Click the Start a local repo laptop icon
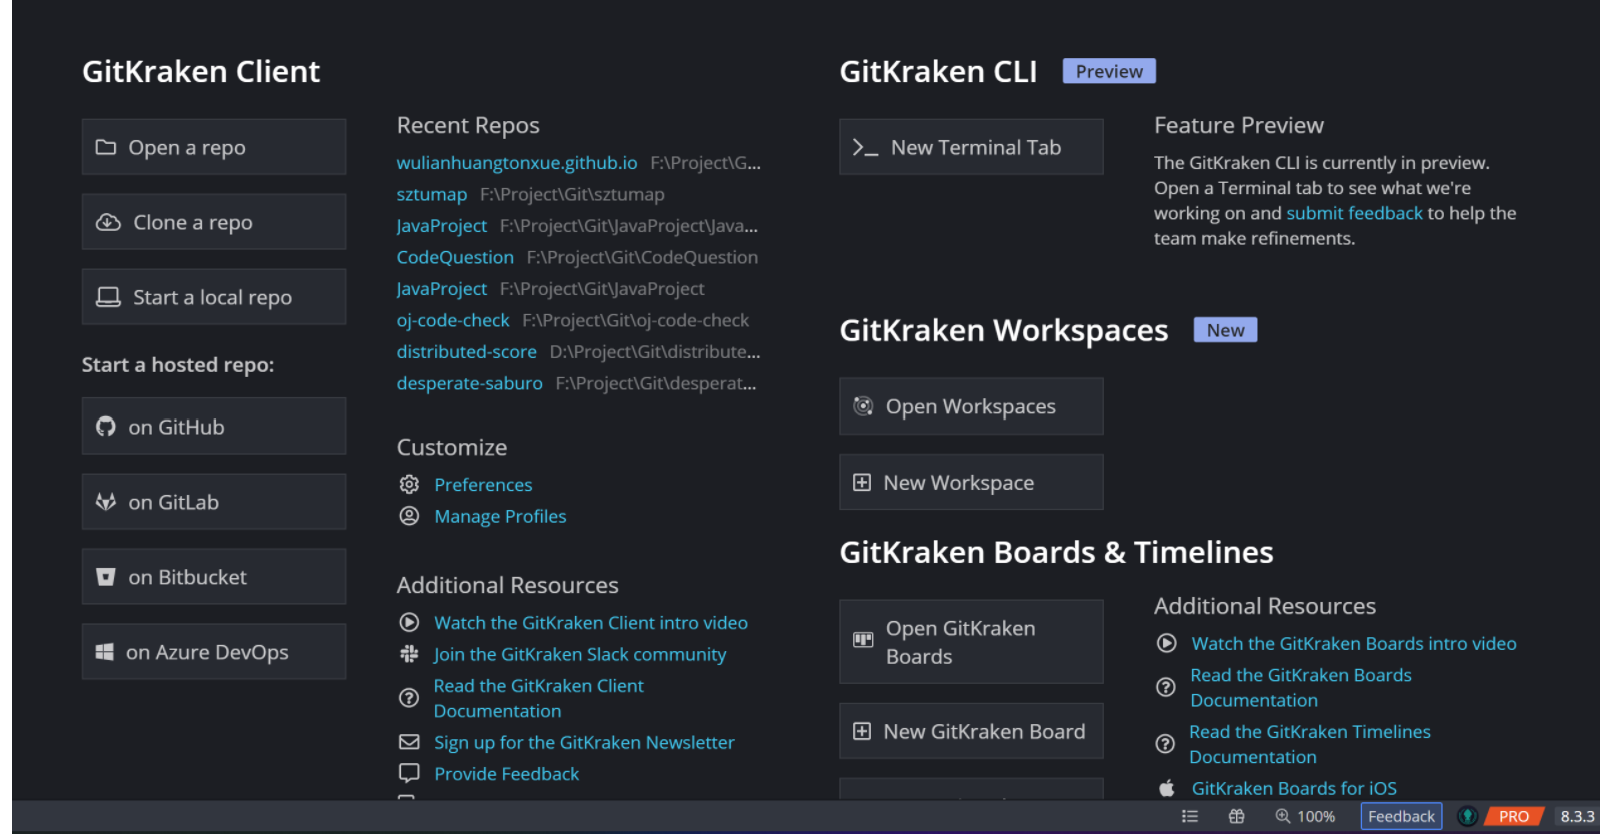This screenshot has height=834, width=1610. coord(108,297)
